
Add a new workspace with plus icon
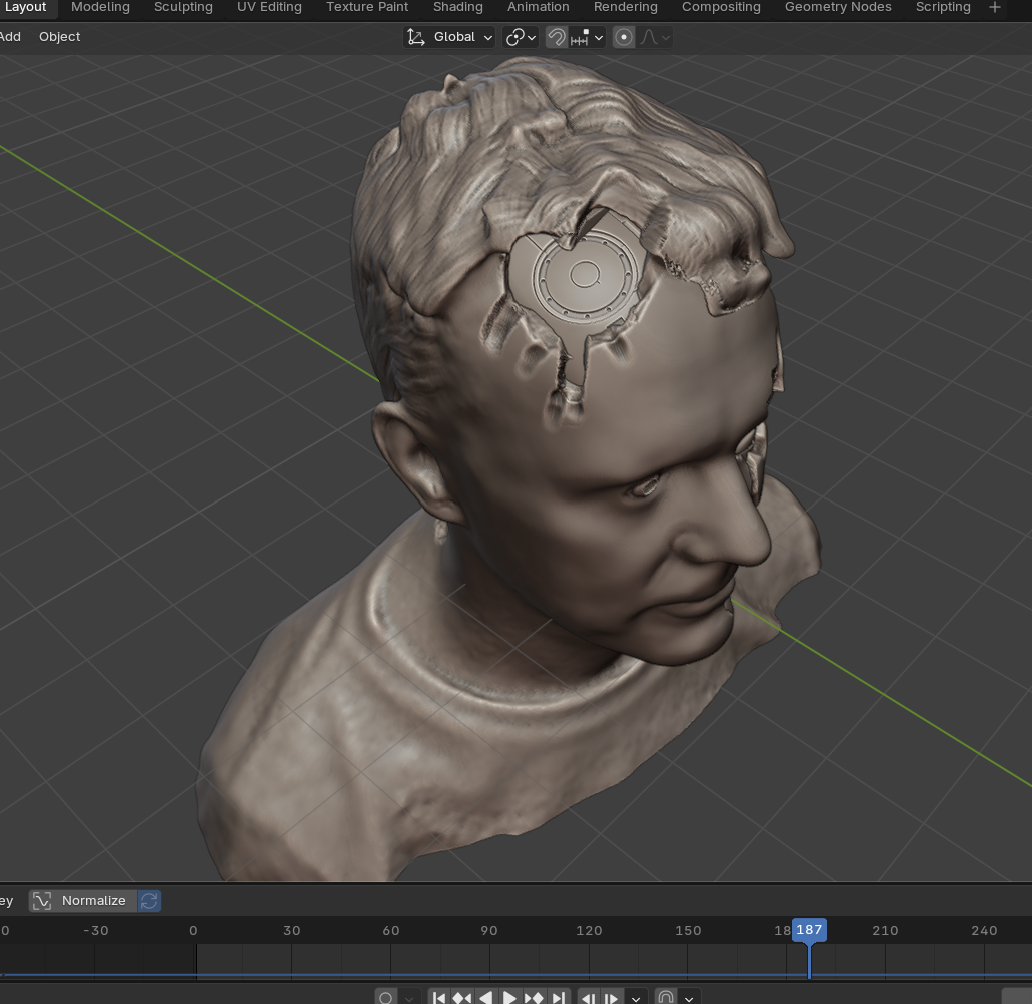pos(994,7)
